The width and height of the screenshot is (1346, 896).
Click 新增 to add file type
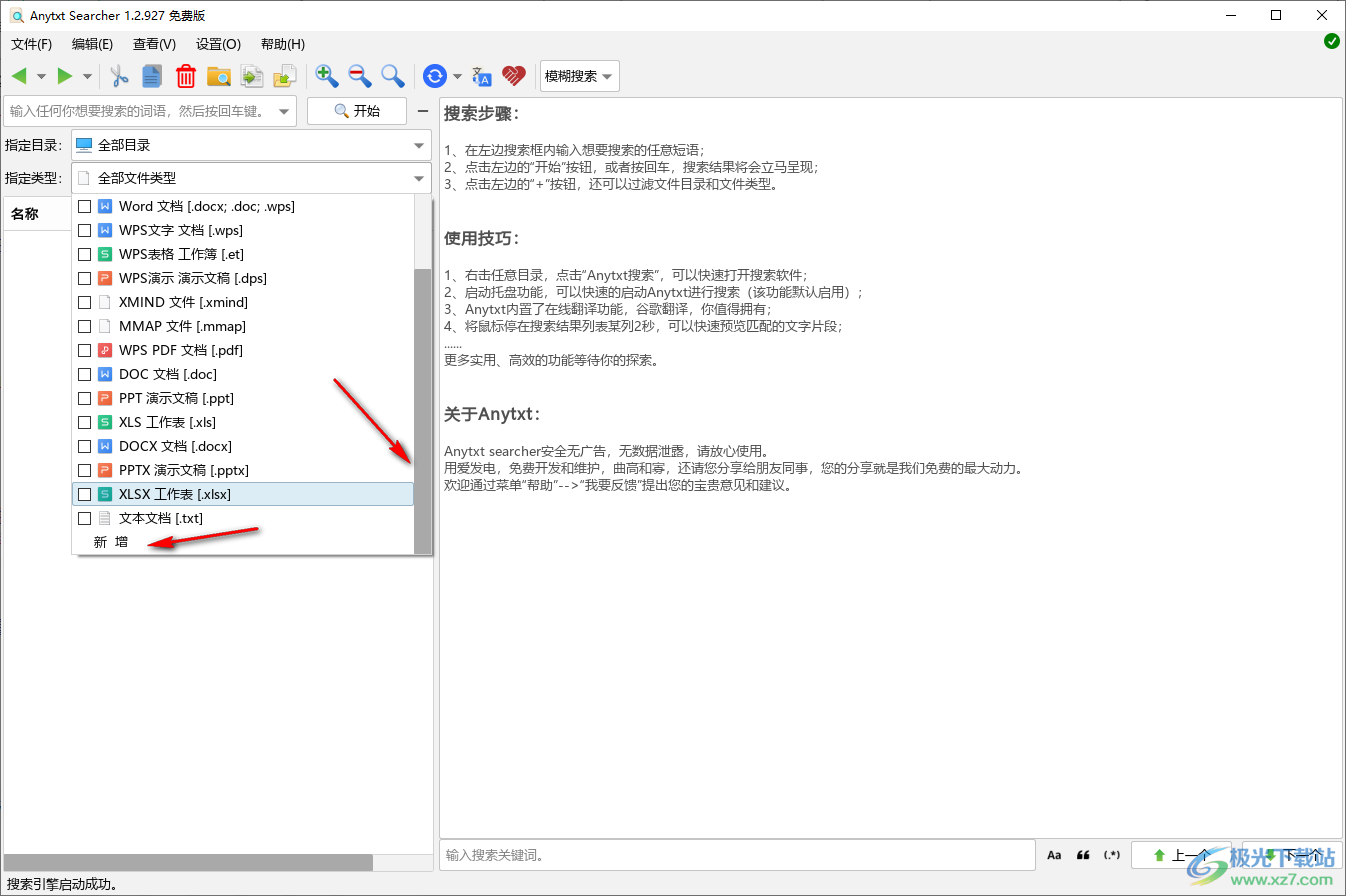point(111,542)
